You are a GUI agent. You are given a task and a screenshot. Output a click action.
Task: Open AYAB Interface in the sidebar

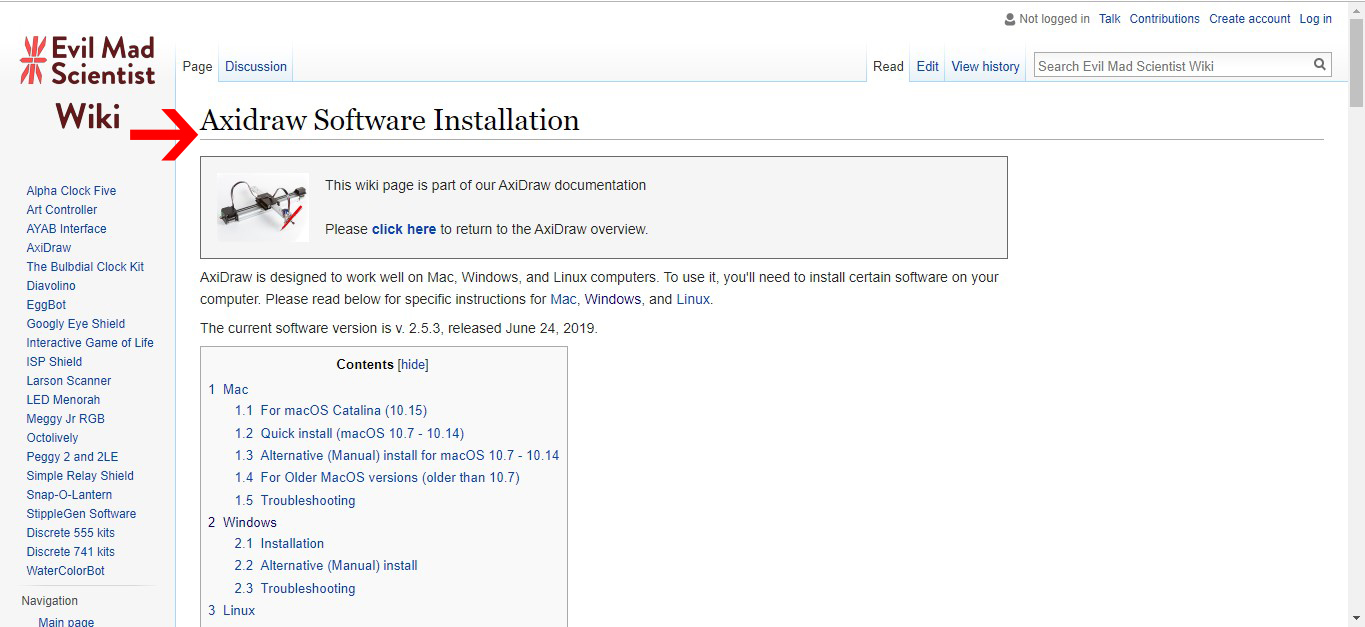(x=66, y=229)
